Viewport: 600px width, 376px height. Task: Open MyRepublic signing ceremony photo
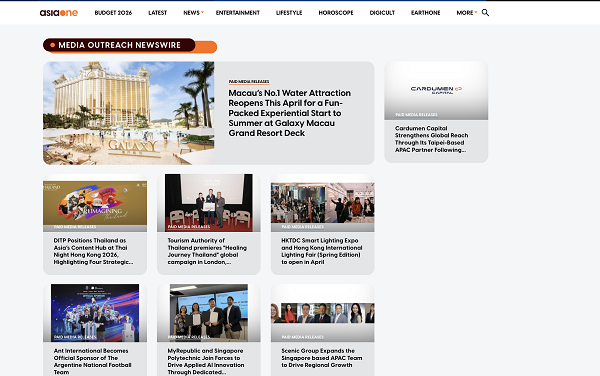(209, 313)
